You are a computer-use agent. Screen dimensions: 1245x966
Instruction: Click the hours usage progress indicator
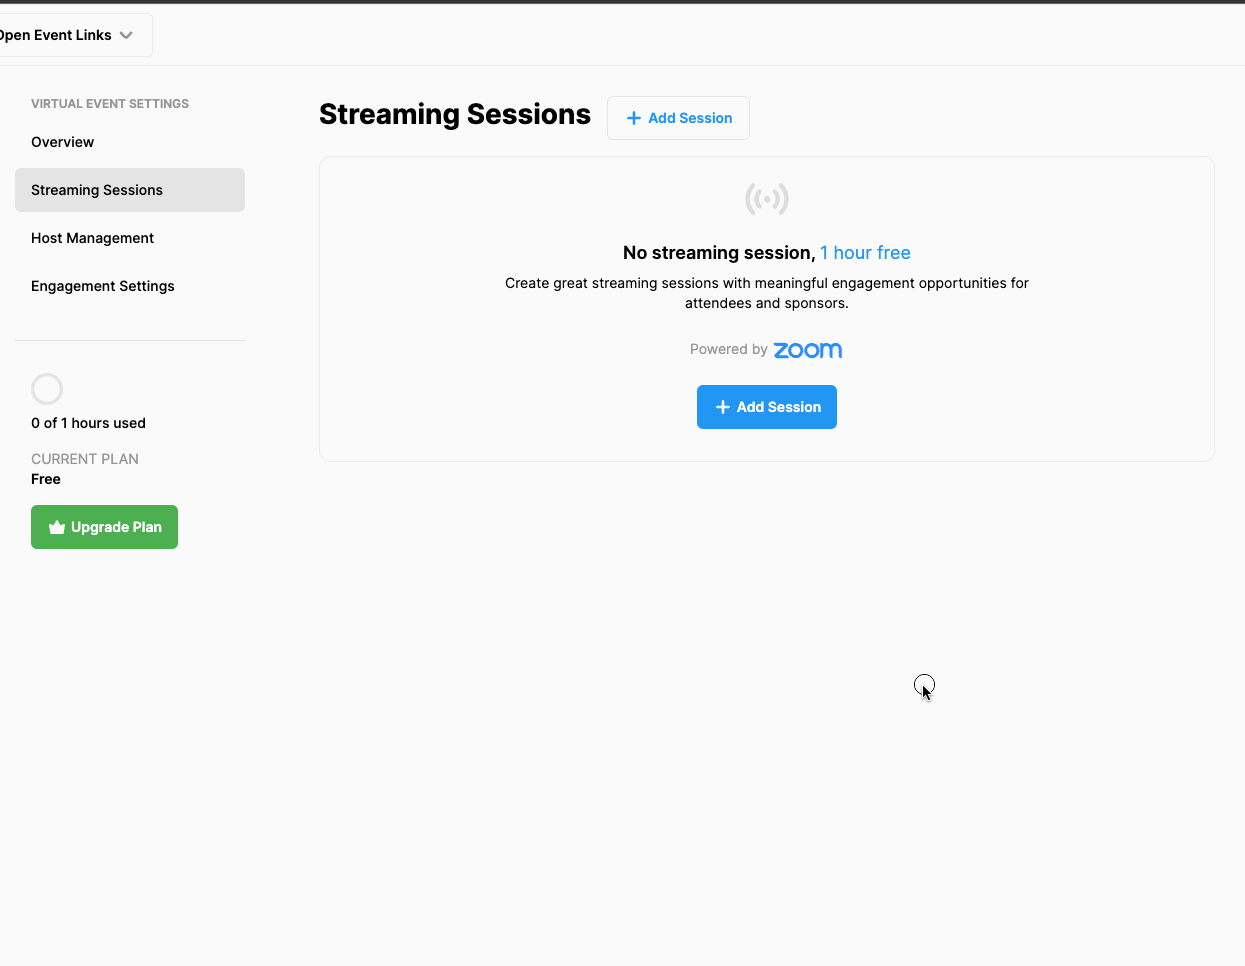pos(46,388)
